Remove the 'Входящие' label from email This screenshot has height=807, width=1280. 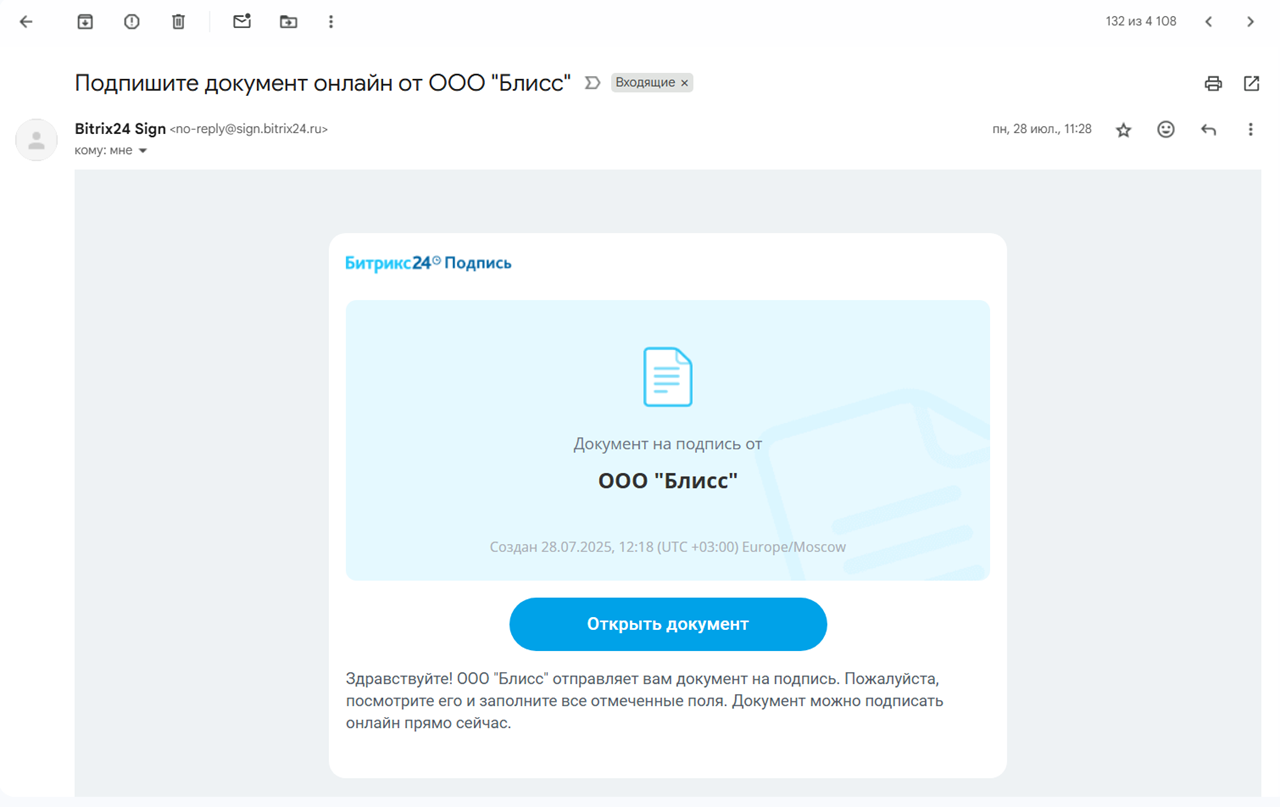685,83
